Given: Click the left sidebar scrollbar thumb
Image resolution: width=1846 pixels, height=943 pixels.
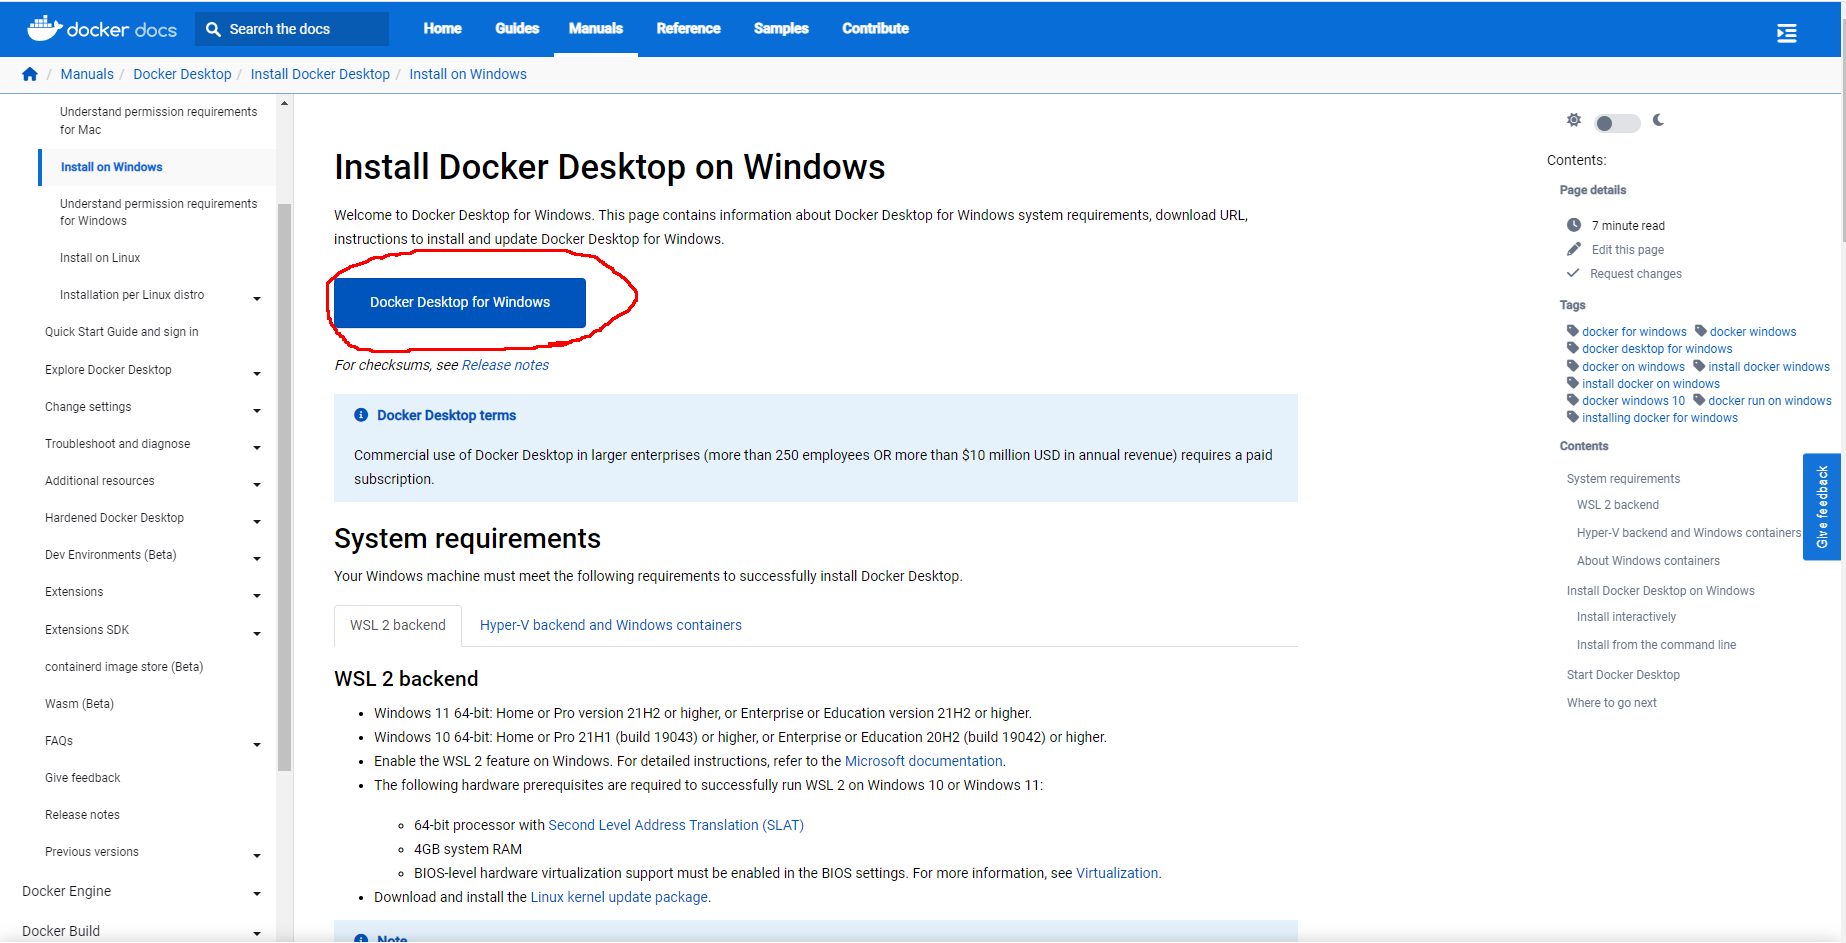Looking at the screenshot, I should coord(284,487).
